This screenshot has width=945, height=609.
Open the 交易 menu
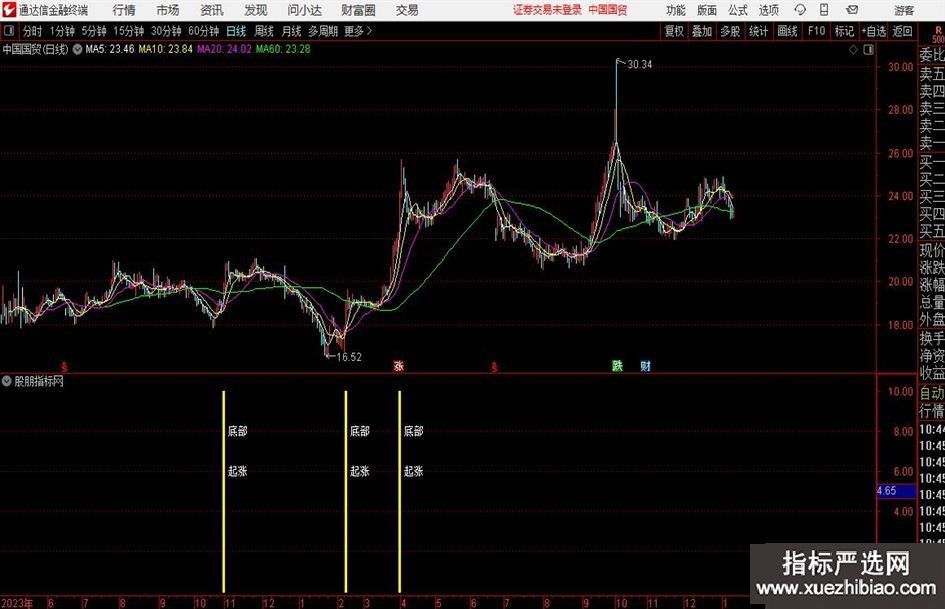pyautogui.click(x=407, y=10)
